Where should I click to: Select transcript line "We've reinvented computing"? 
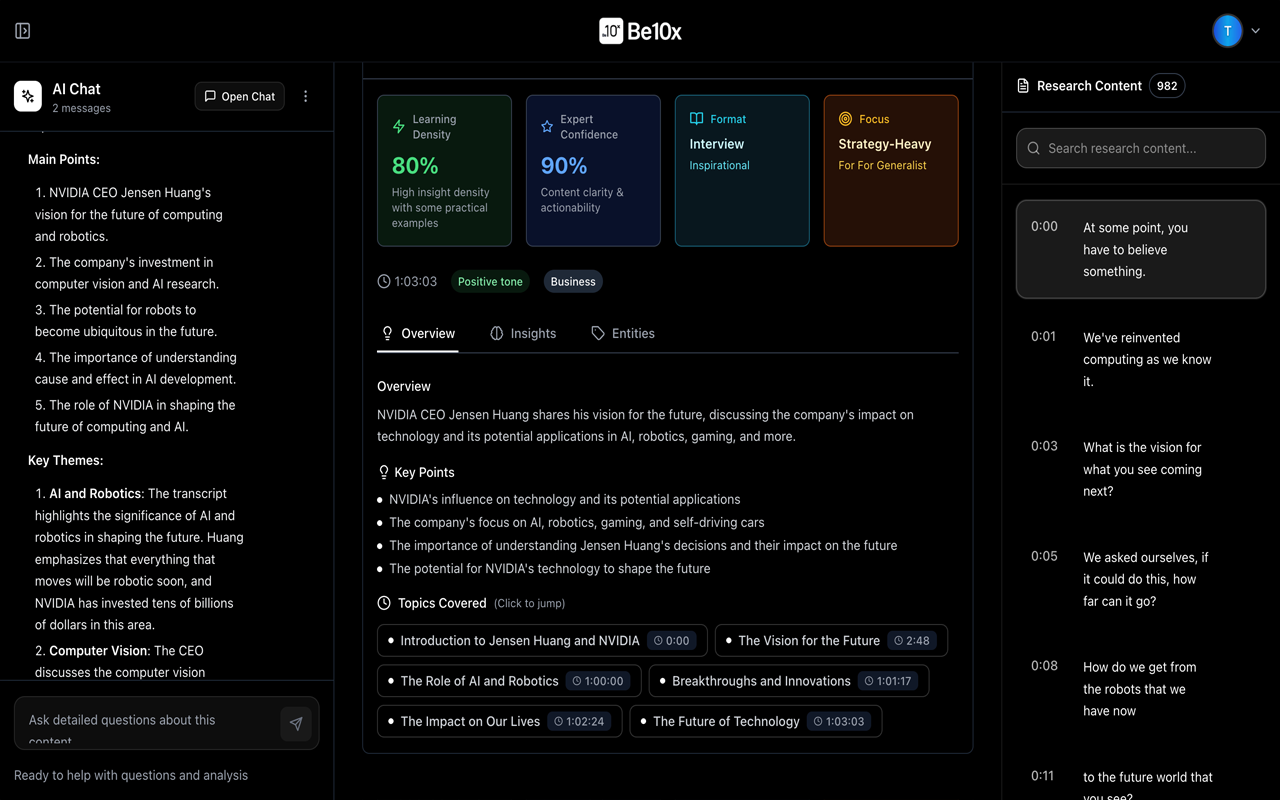click(1141, 360)
